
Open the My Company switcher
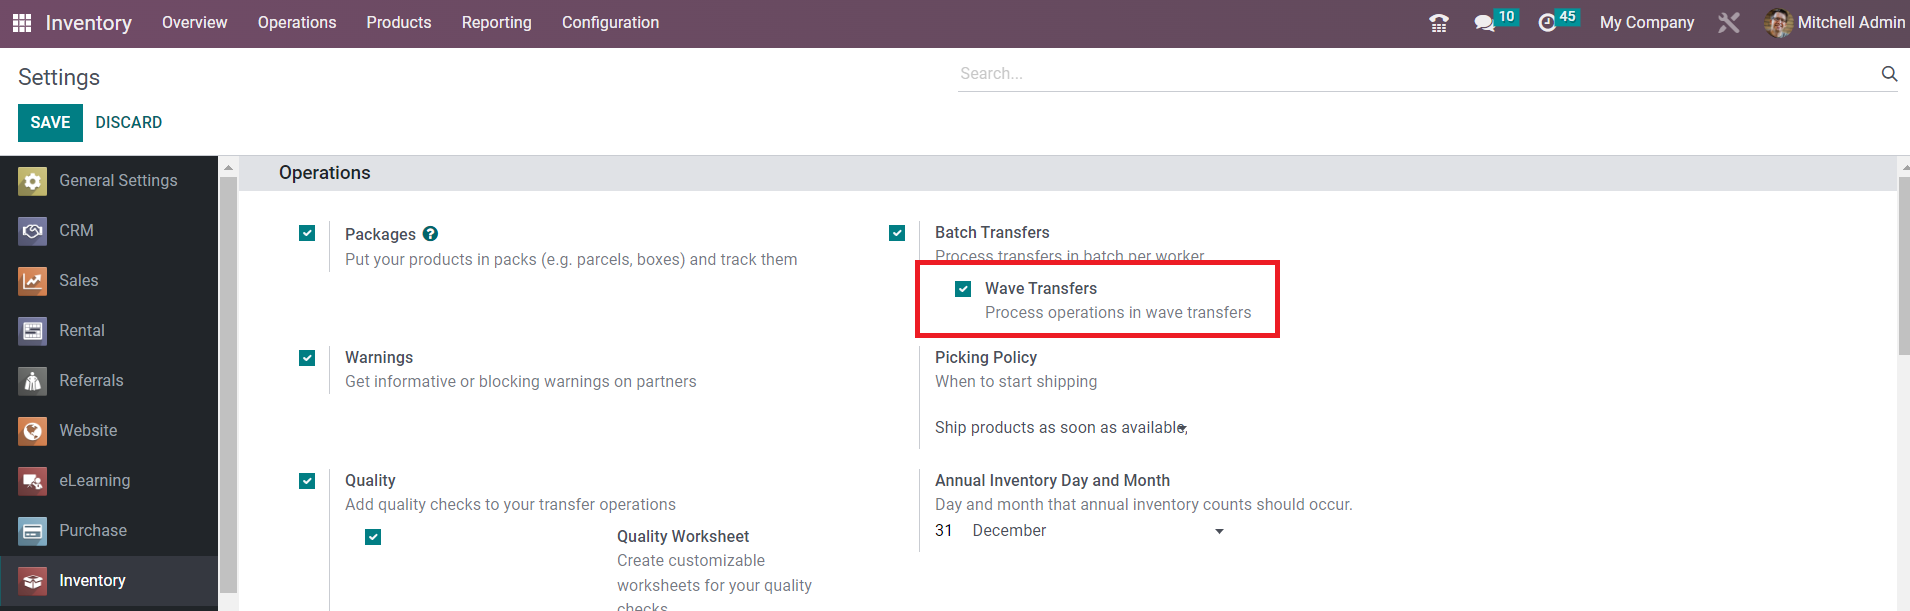(1646, 23)
